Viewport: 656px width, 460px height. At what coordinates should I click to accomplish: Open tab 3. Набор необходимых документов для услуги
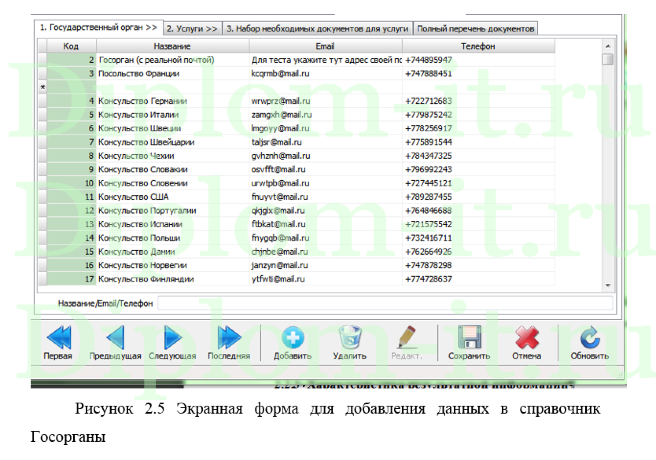click(x=317, y=28)
